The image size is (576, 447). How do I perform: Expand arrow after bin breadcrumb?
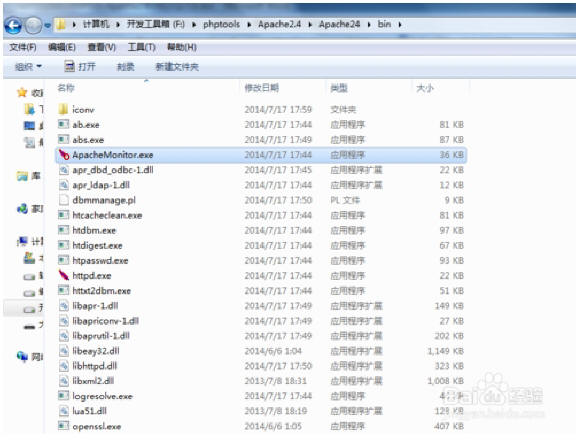400,25
